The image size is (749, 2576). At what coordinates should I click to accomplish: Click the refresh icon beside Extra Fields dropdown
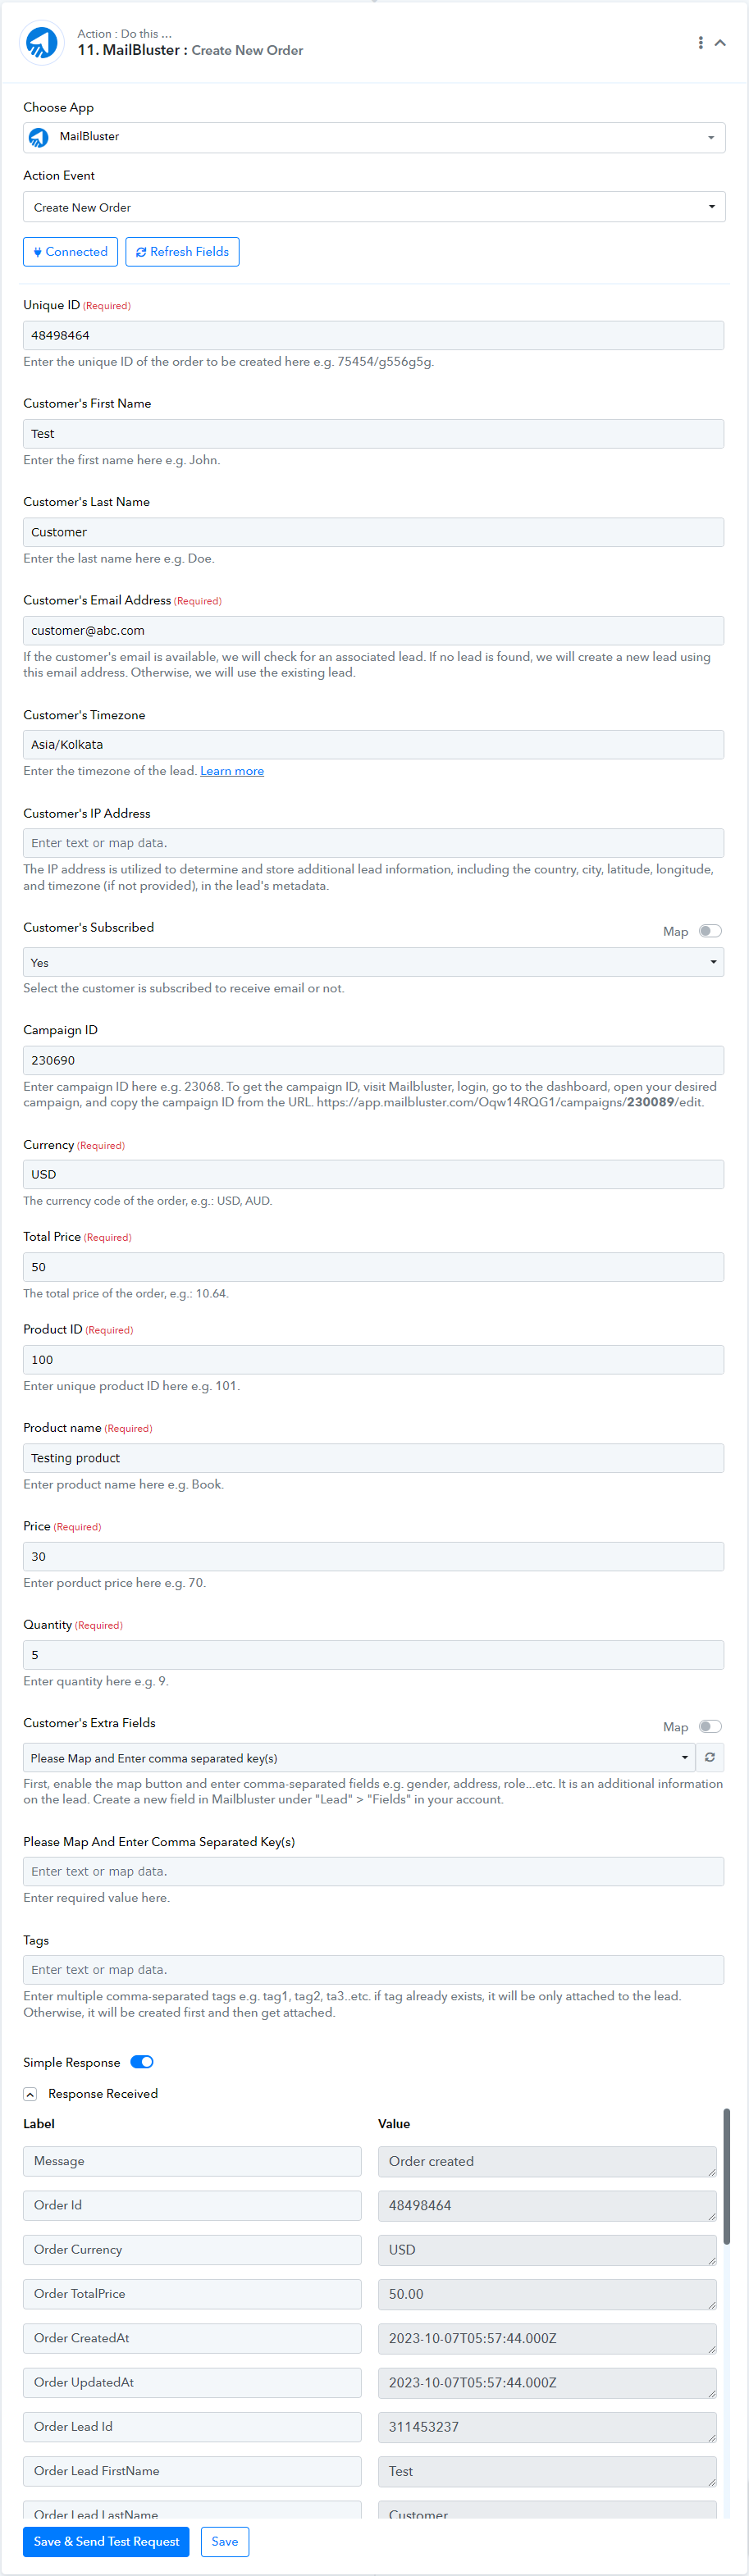pyautogui.click(x=710, y=1757)
